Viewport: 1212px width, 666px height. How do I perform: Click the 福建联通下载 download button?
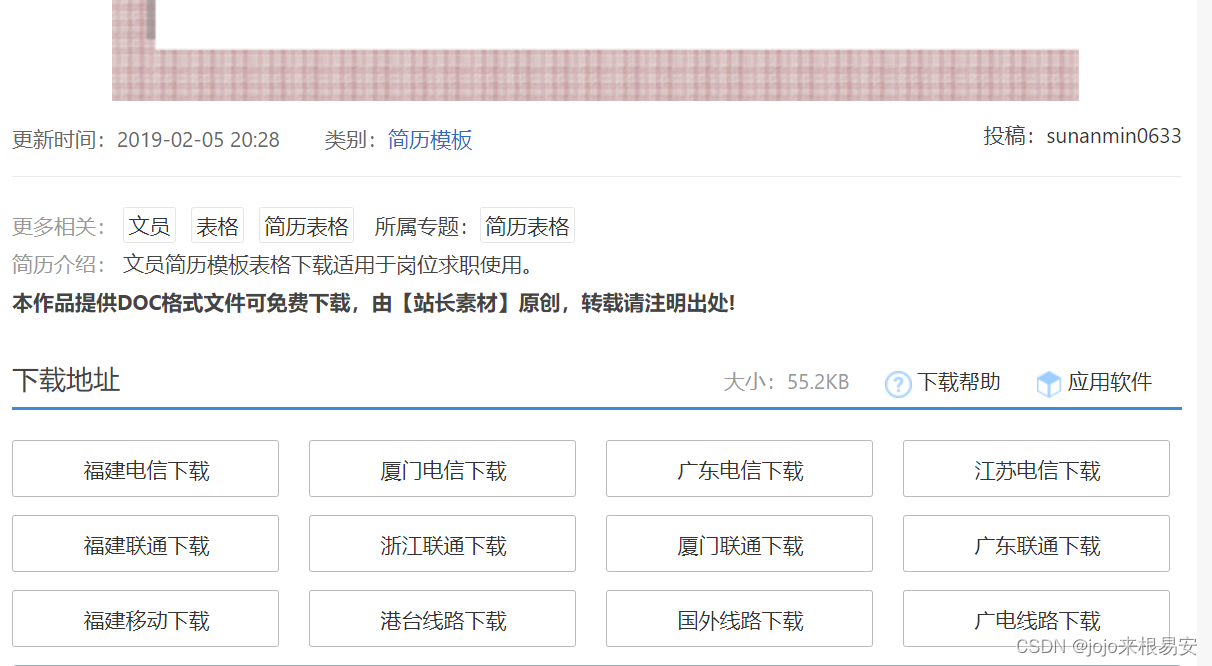point(145,543)
